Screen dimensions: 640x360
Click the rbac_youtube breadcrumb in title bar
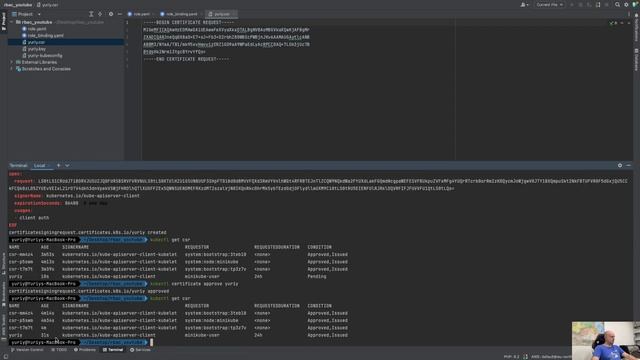click(x=18, y=5)
